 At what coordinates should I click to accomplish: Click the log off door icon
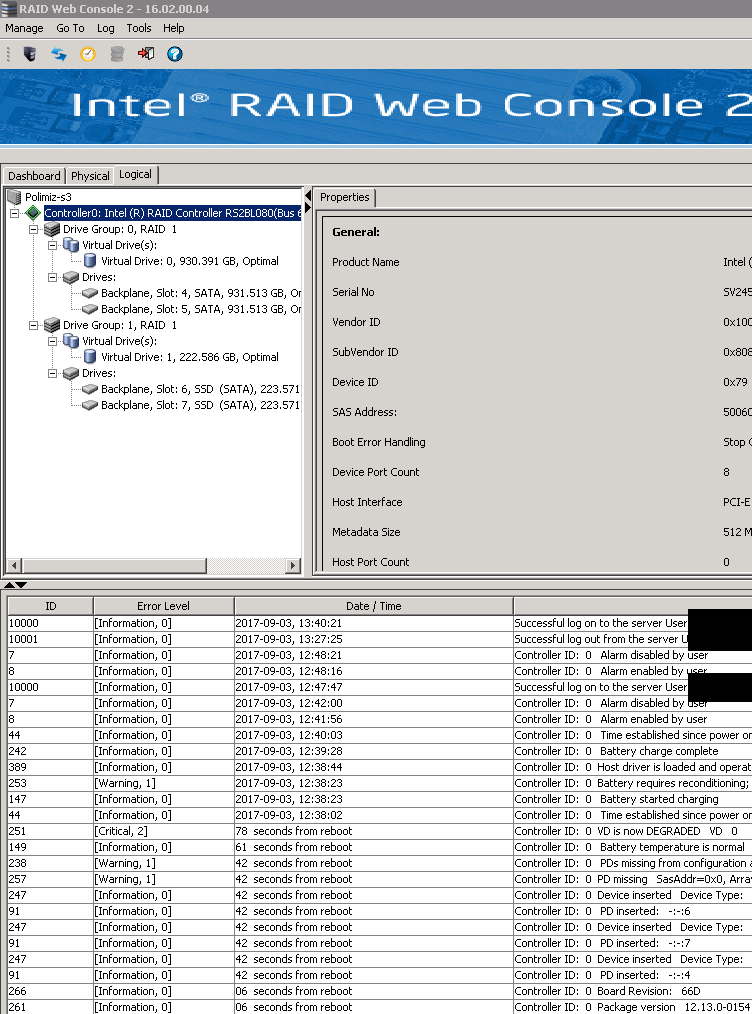tap(146, 54)
